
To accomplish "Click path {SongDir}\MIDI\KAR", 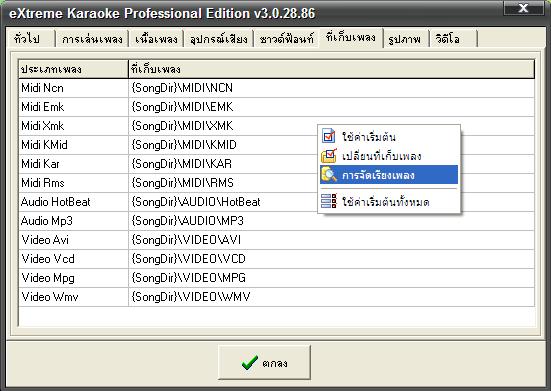I will pyautogui.click(x=182, y=164).
